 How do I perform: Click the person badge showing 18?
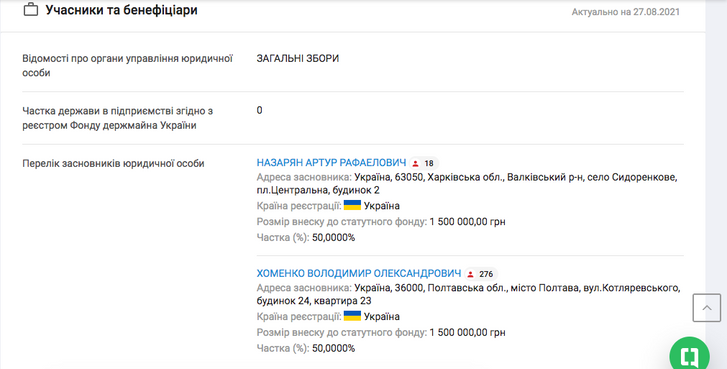423,163
